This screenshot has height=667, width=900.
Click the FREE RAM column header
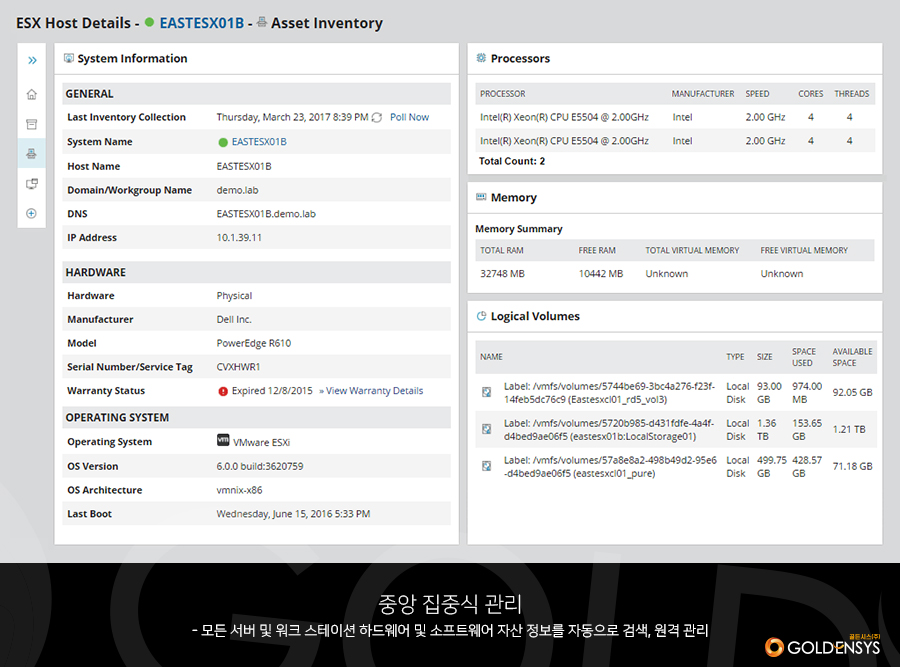pyautogui.click(x=597, y=250)
